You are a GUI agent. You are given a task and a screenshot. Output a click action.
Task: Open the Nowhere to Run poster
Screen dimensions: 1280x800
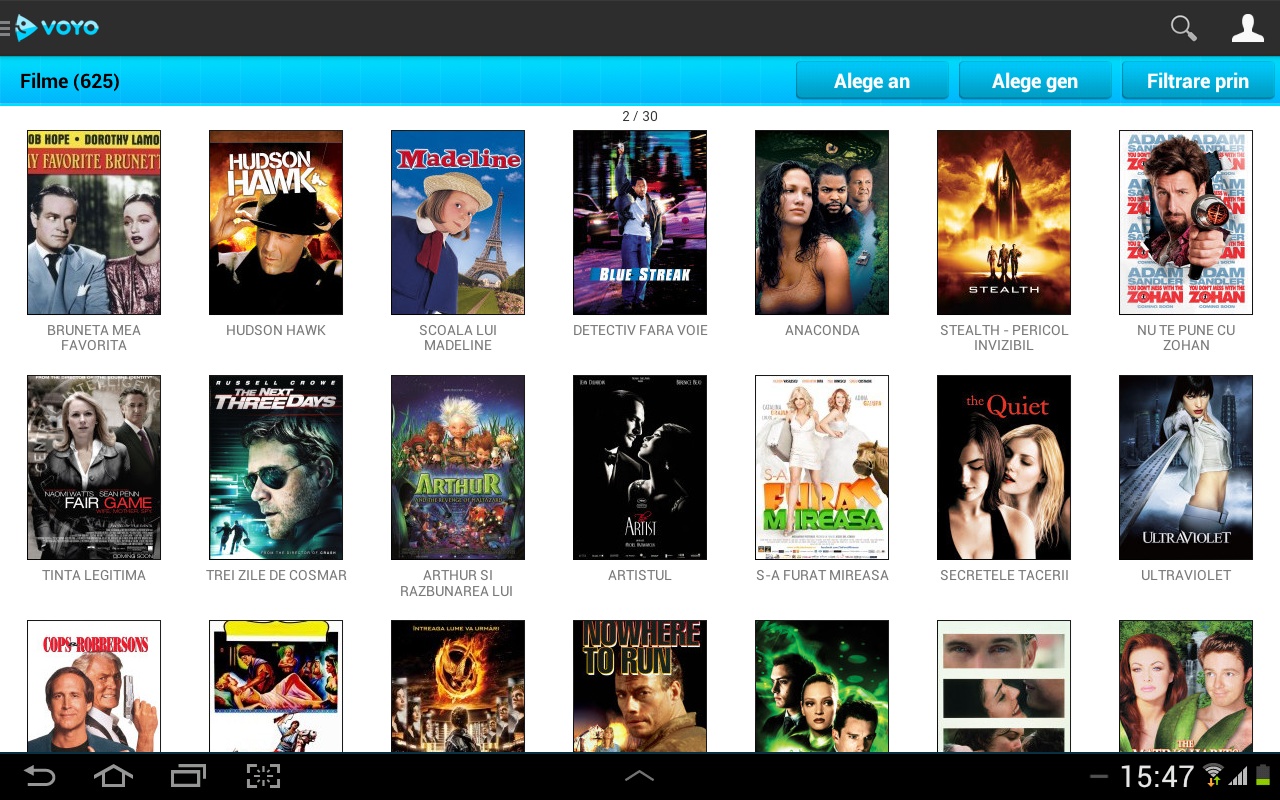pos(640,686)
